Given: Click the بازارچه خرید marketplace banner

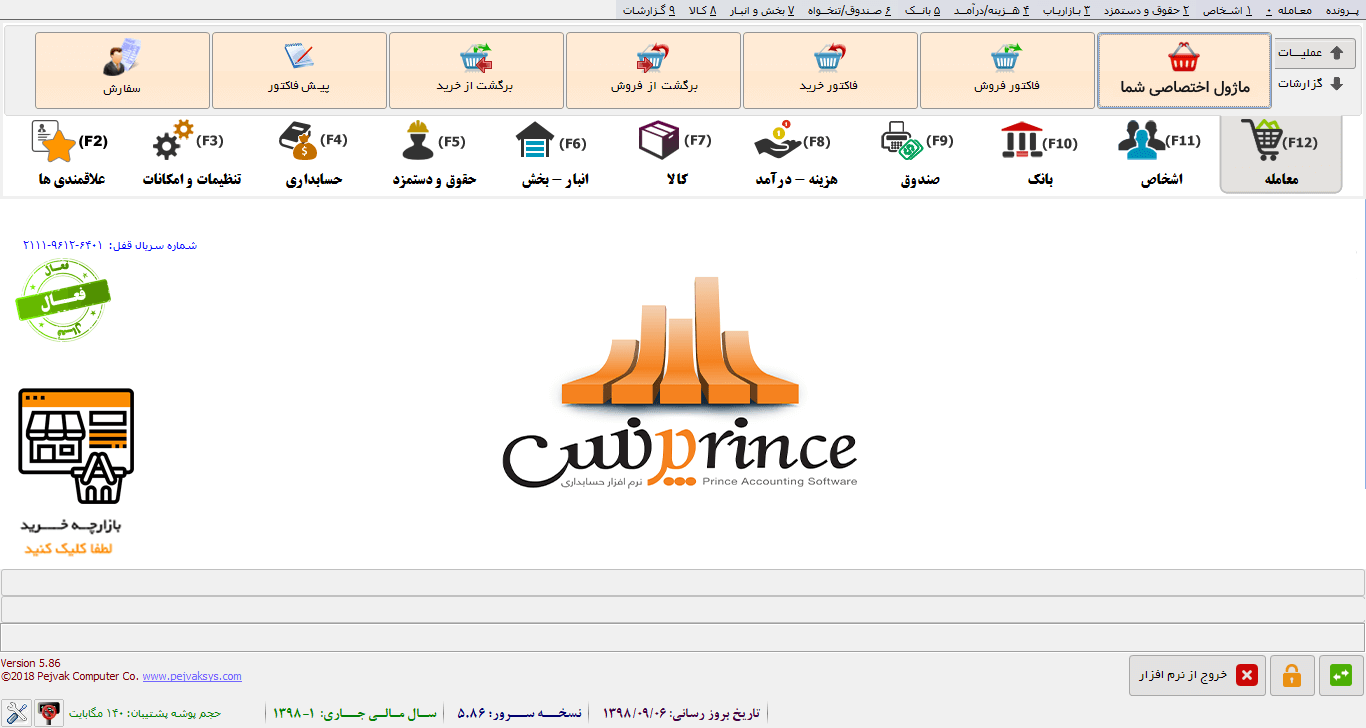Looking at the screenshot, I should coord(76,470).
